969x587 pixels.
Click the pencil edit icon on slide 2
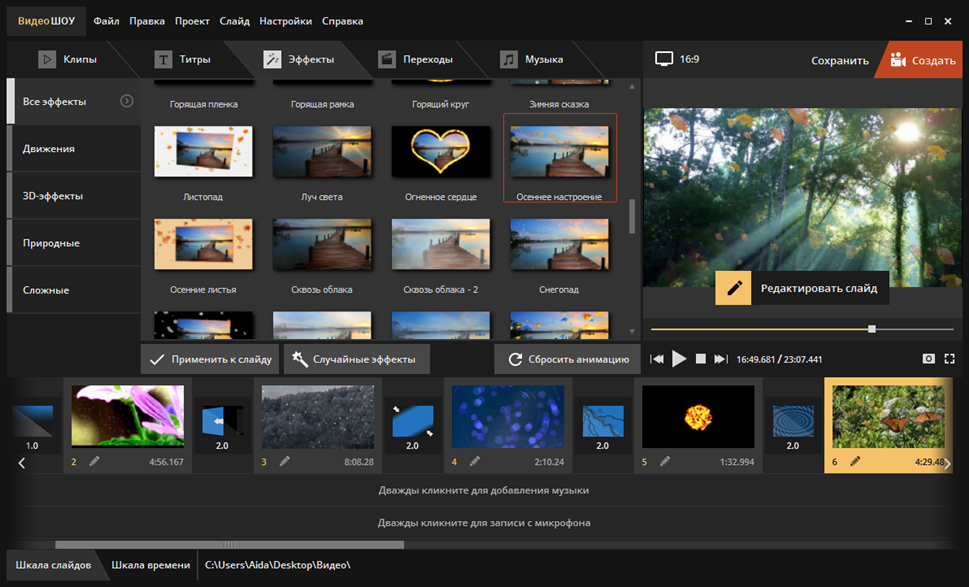pyautogui.click(x=94, y=461)
